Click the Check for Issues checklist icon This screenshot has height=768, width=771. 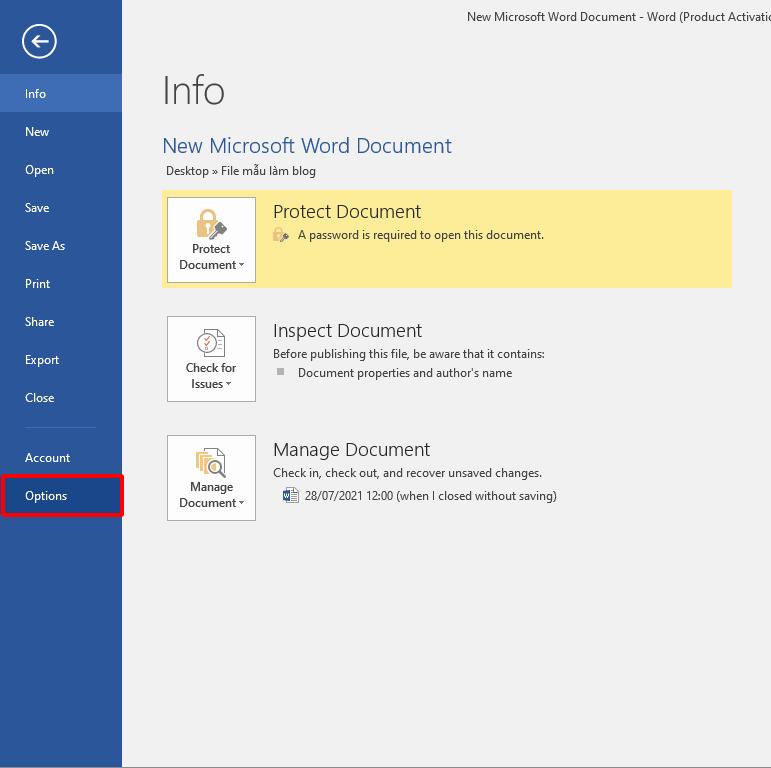click(x=211, y=343)
